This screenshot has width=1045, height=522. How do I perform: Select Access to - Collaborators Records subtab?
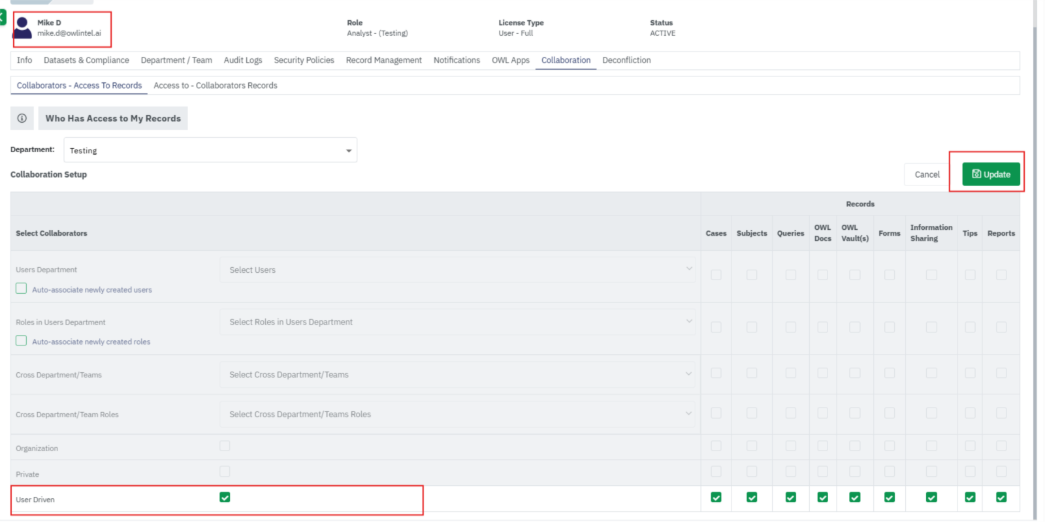pyautogui.click(x=215, y=86)
